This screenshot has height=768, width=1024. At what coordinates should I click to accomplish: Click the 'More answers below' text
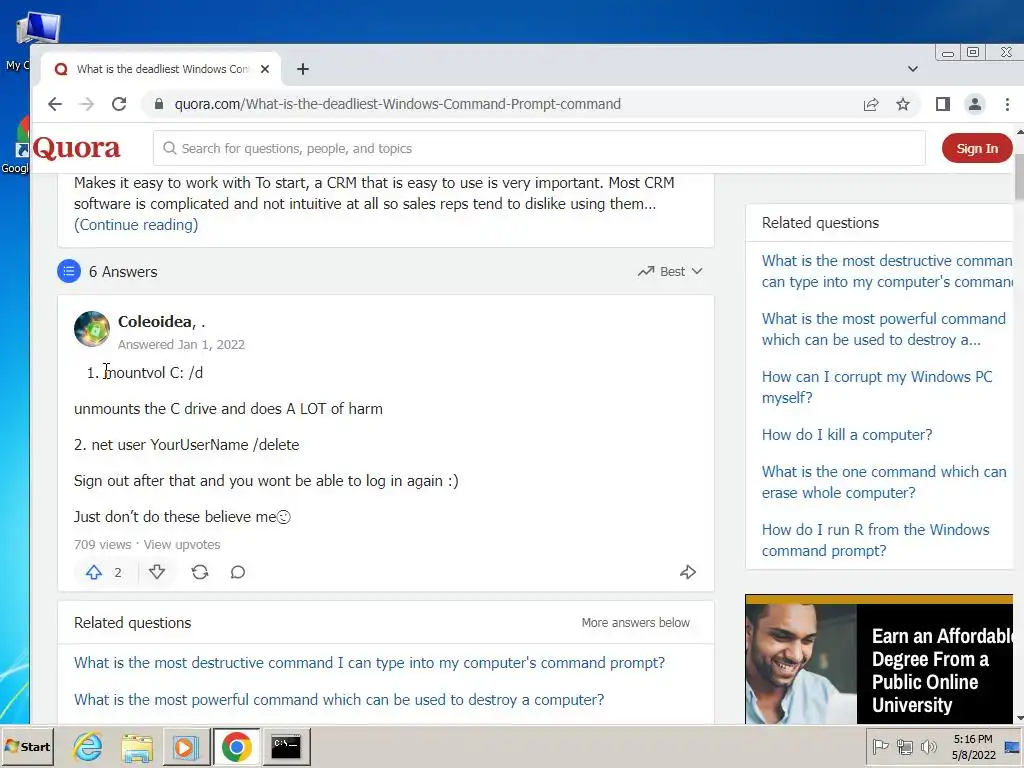click(x=635, y=623)
